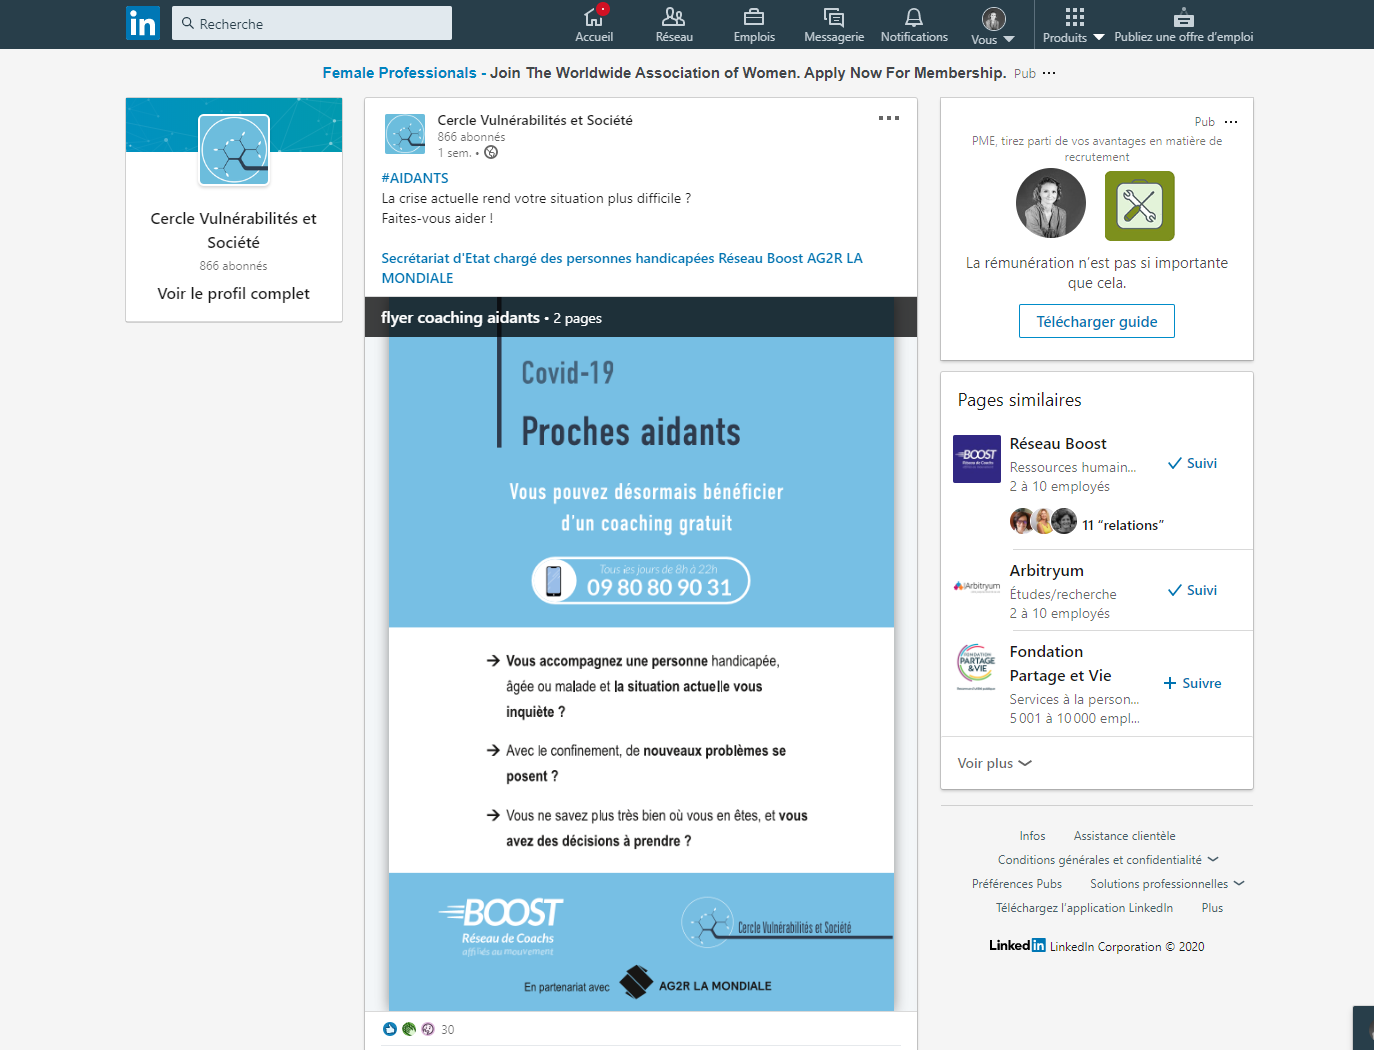Click the #AIDANTS hashtag

(415, 178)
